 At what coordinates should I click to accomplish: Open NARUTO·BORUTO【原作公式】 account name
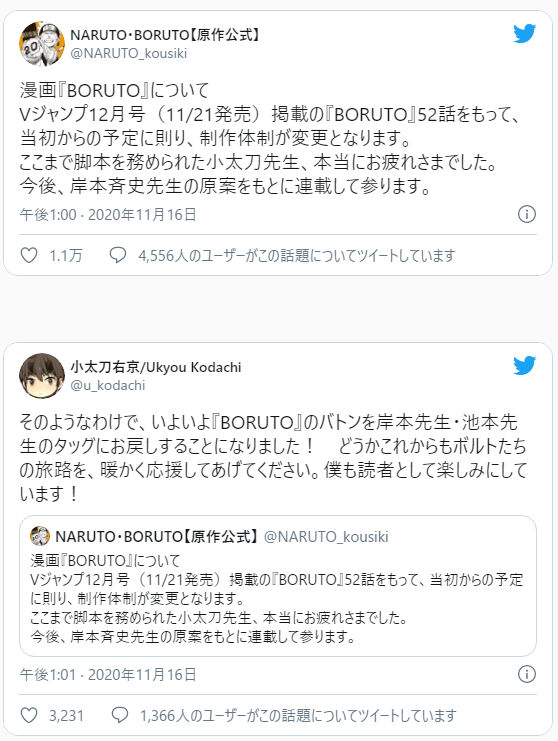(x=164, y=35)
